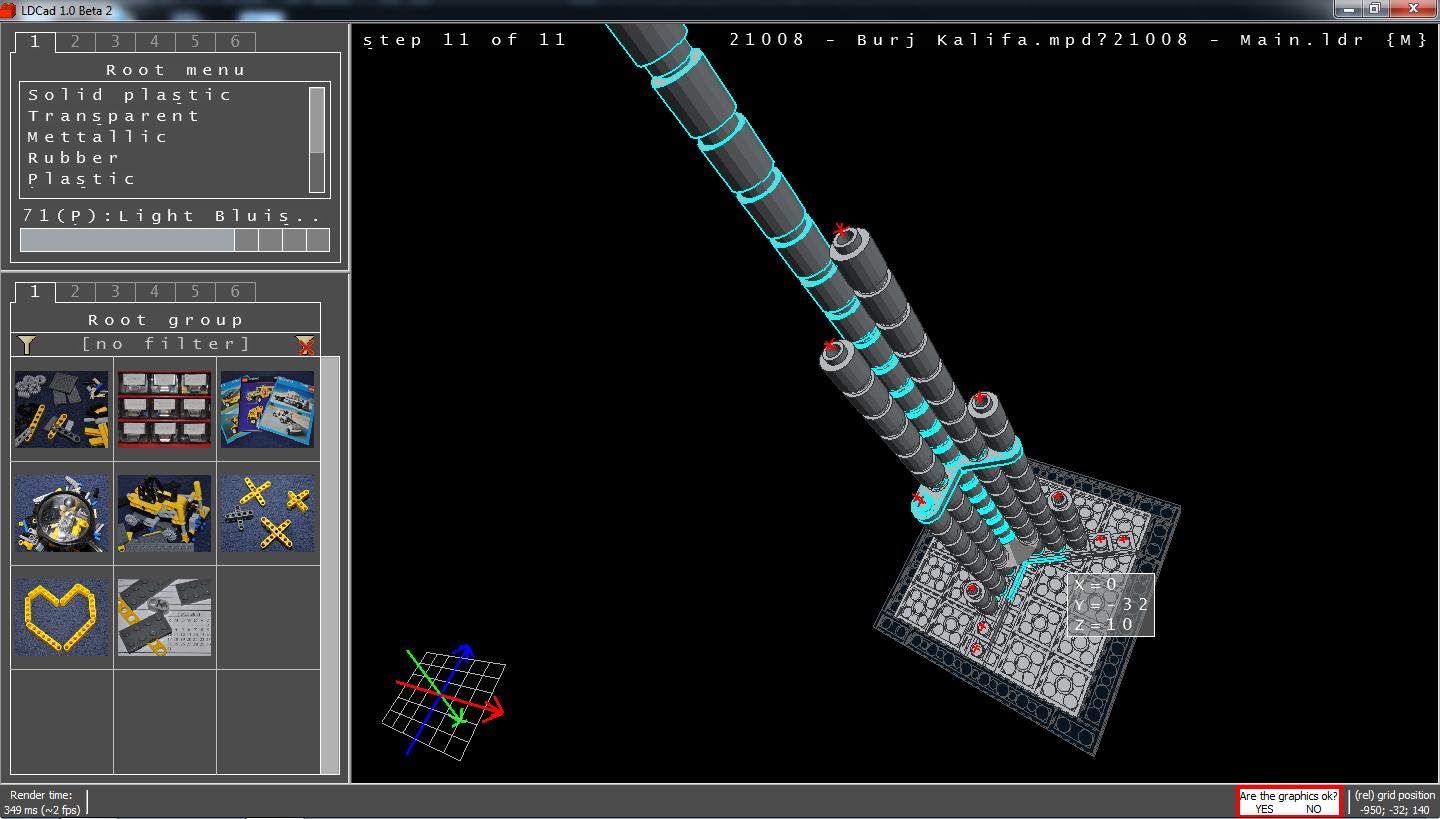
Task: Click the X Y Z coordinate tooltip
Action: pos(1111,604)
